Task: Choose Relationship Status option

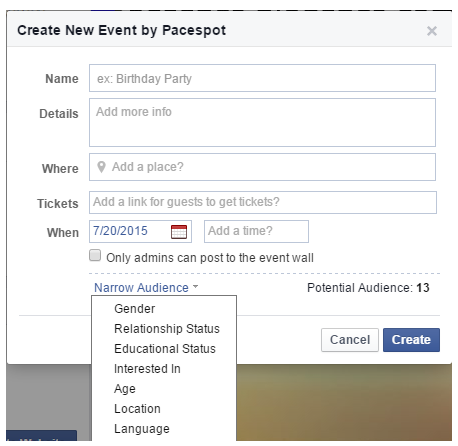Action: coord(167,329)
